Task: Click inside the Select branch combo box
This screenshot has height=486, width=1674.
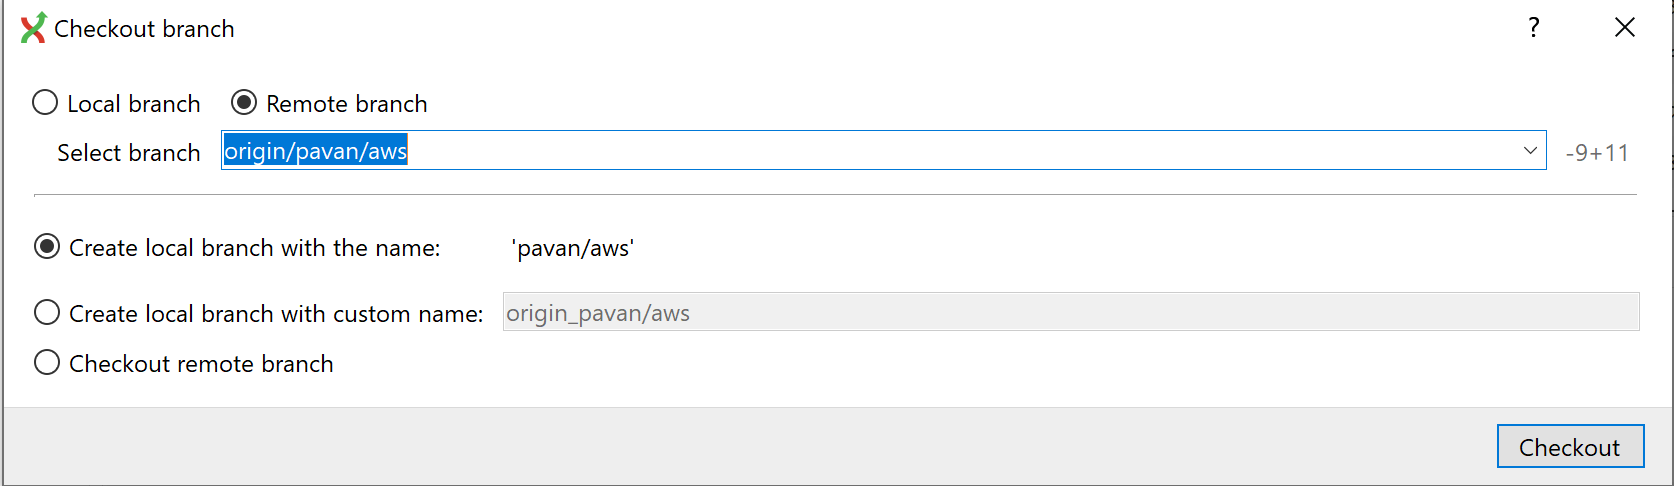Action: coord(884,151)
